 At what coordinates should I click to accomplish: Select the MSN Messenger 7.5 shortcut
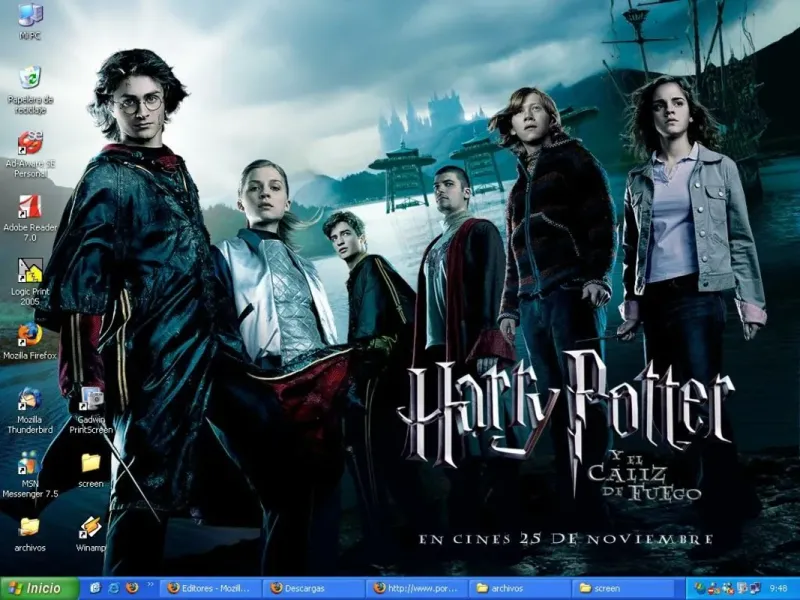click(x=30, y=474)
